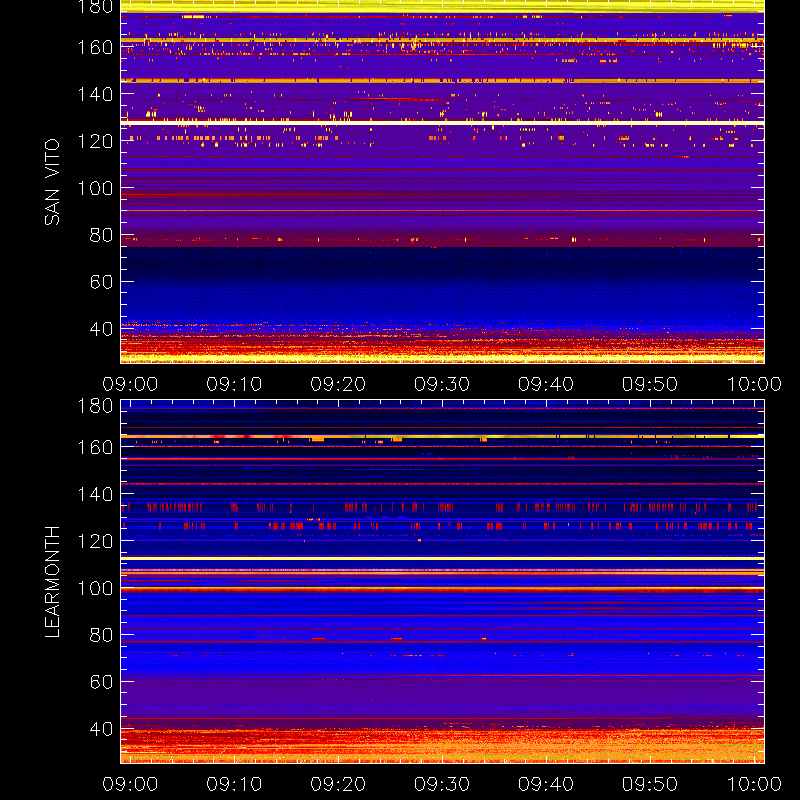The height and width of the screenshot is (800, 800).
Task: Pick the 60 tick label on LEARMONTH axis
Action: pos(101,682)
